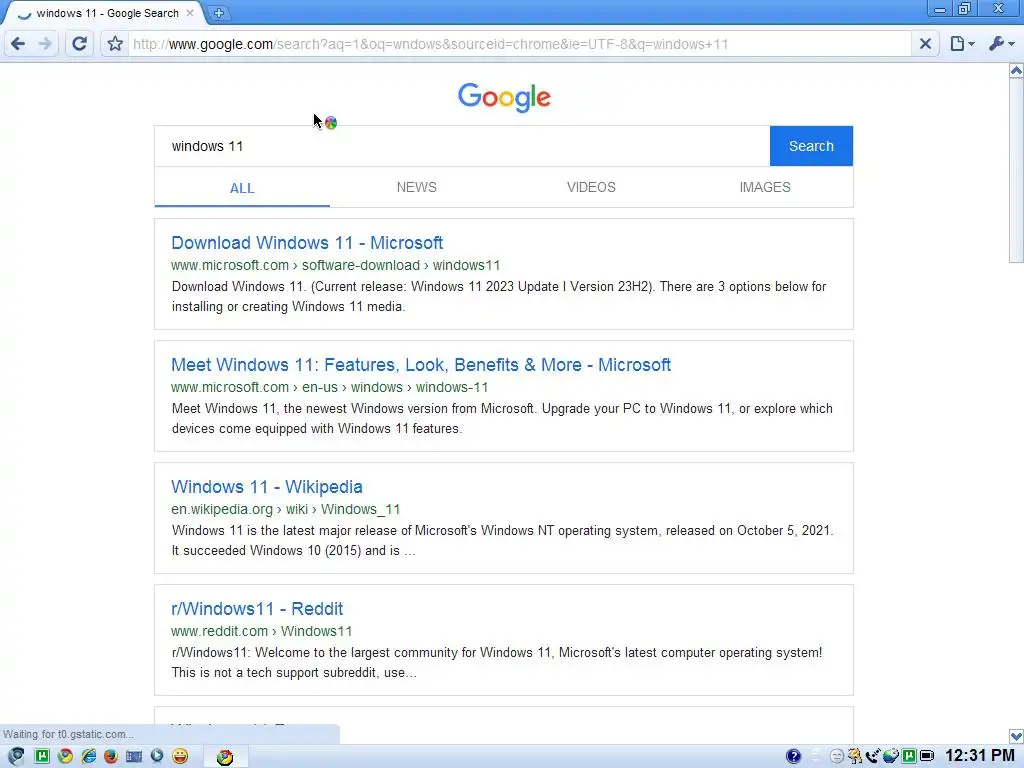Open the film strip video app icon
This screenshot has height=768, width=1024.
(134, 756)
